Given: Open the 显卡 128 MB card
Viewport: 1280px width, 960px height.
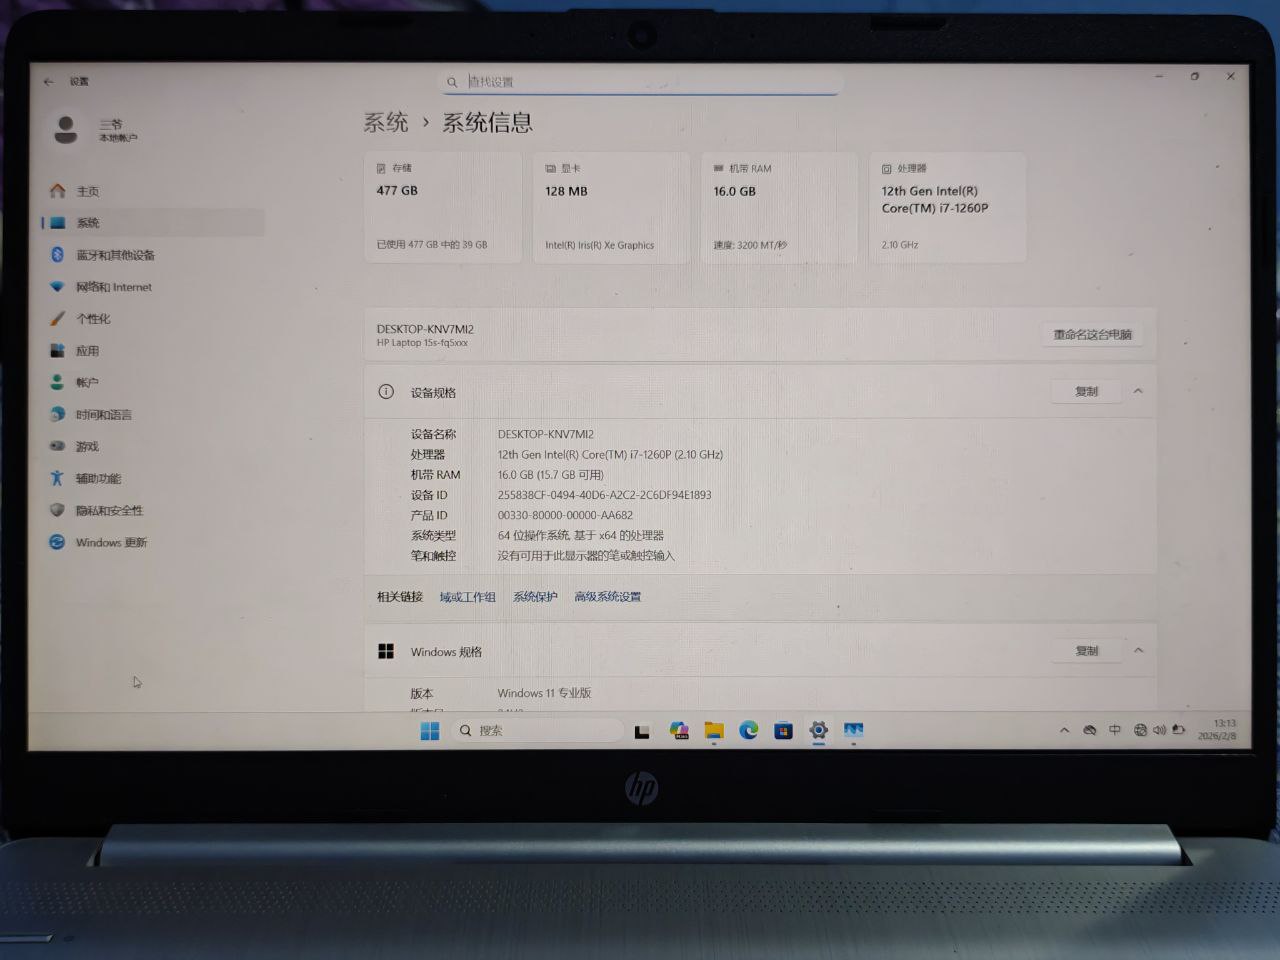Looking at the screenshot, I should [611, 208].
